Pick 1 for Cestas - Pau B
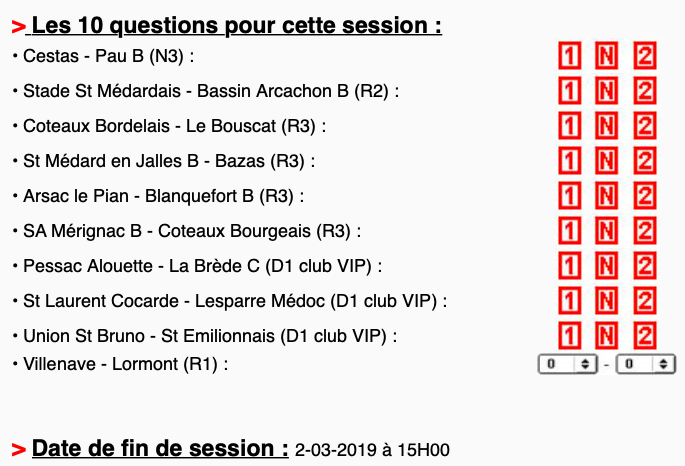This screenshot has height=466, width=685. click(x=568, y=55)
